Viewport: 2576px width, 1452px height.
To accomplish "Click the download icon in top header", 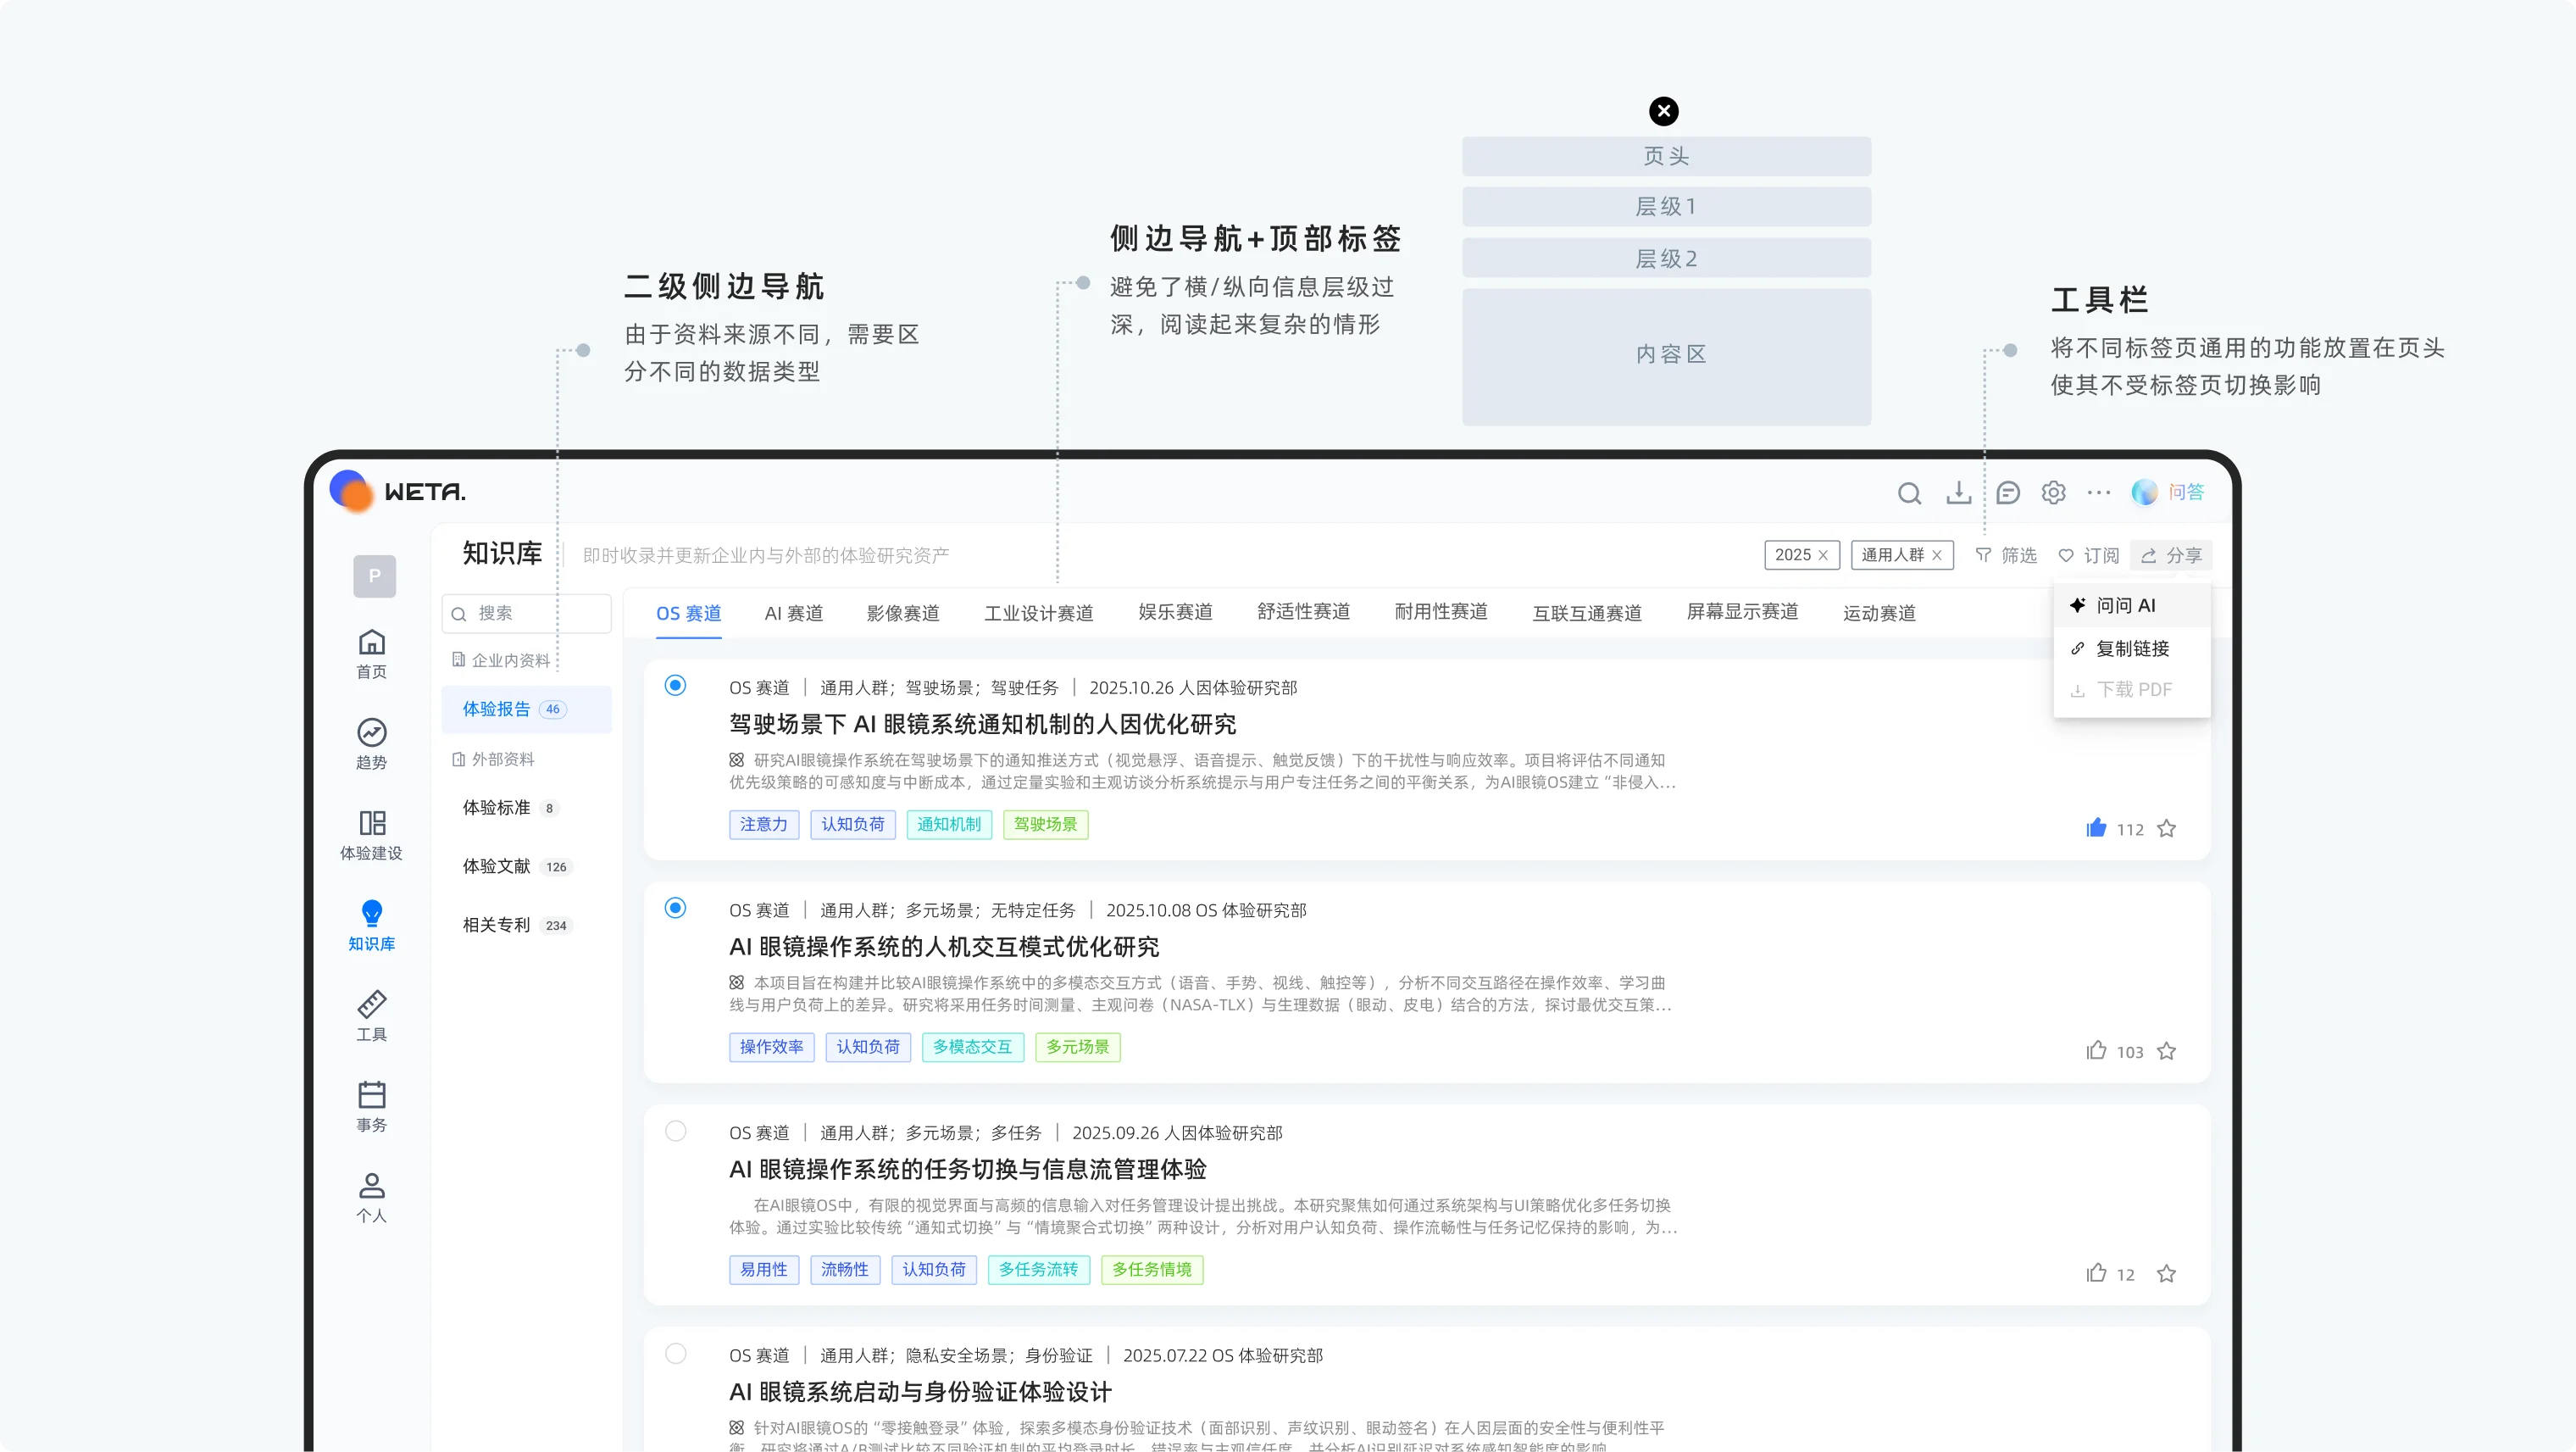I will coord(1958,493).
